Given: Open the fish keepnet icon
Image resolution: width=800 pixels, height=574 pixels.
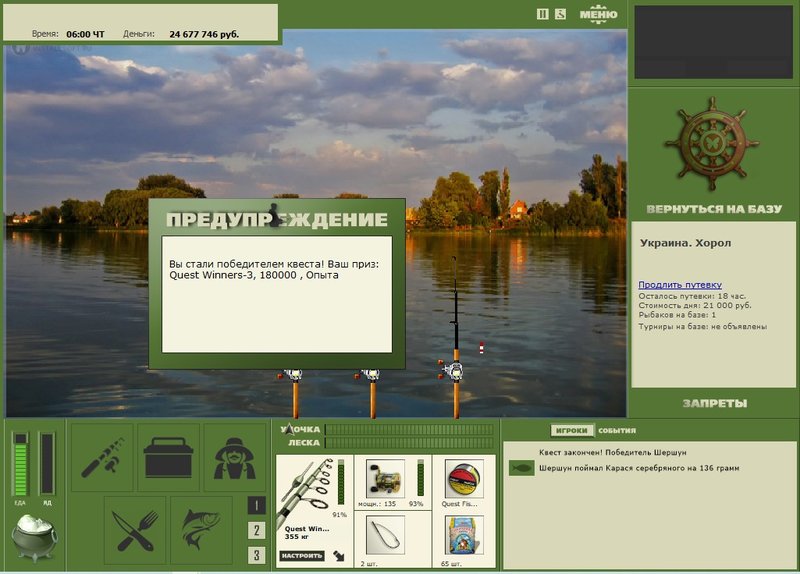Looking at the screenshot, I should tap(202, 531).
